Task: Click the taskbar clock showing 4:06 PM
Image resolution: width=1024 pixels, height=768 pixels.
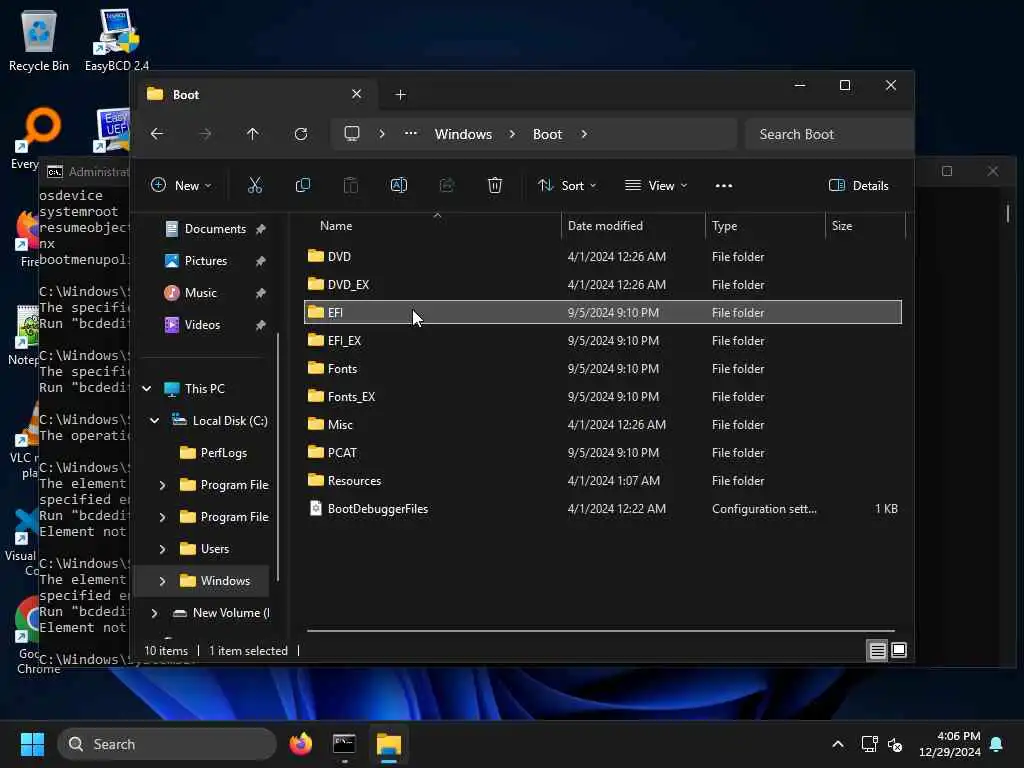Action: (x=950, y=744)
